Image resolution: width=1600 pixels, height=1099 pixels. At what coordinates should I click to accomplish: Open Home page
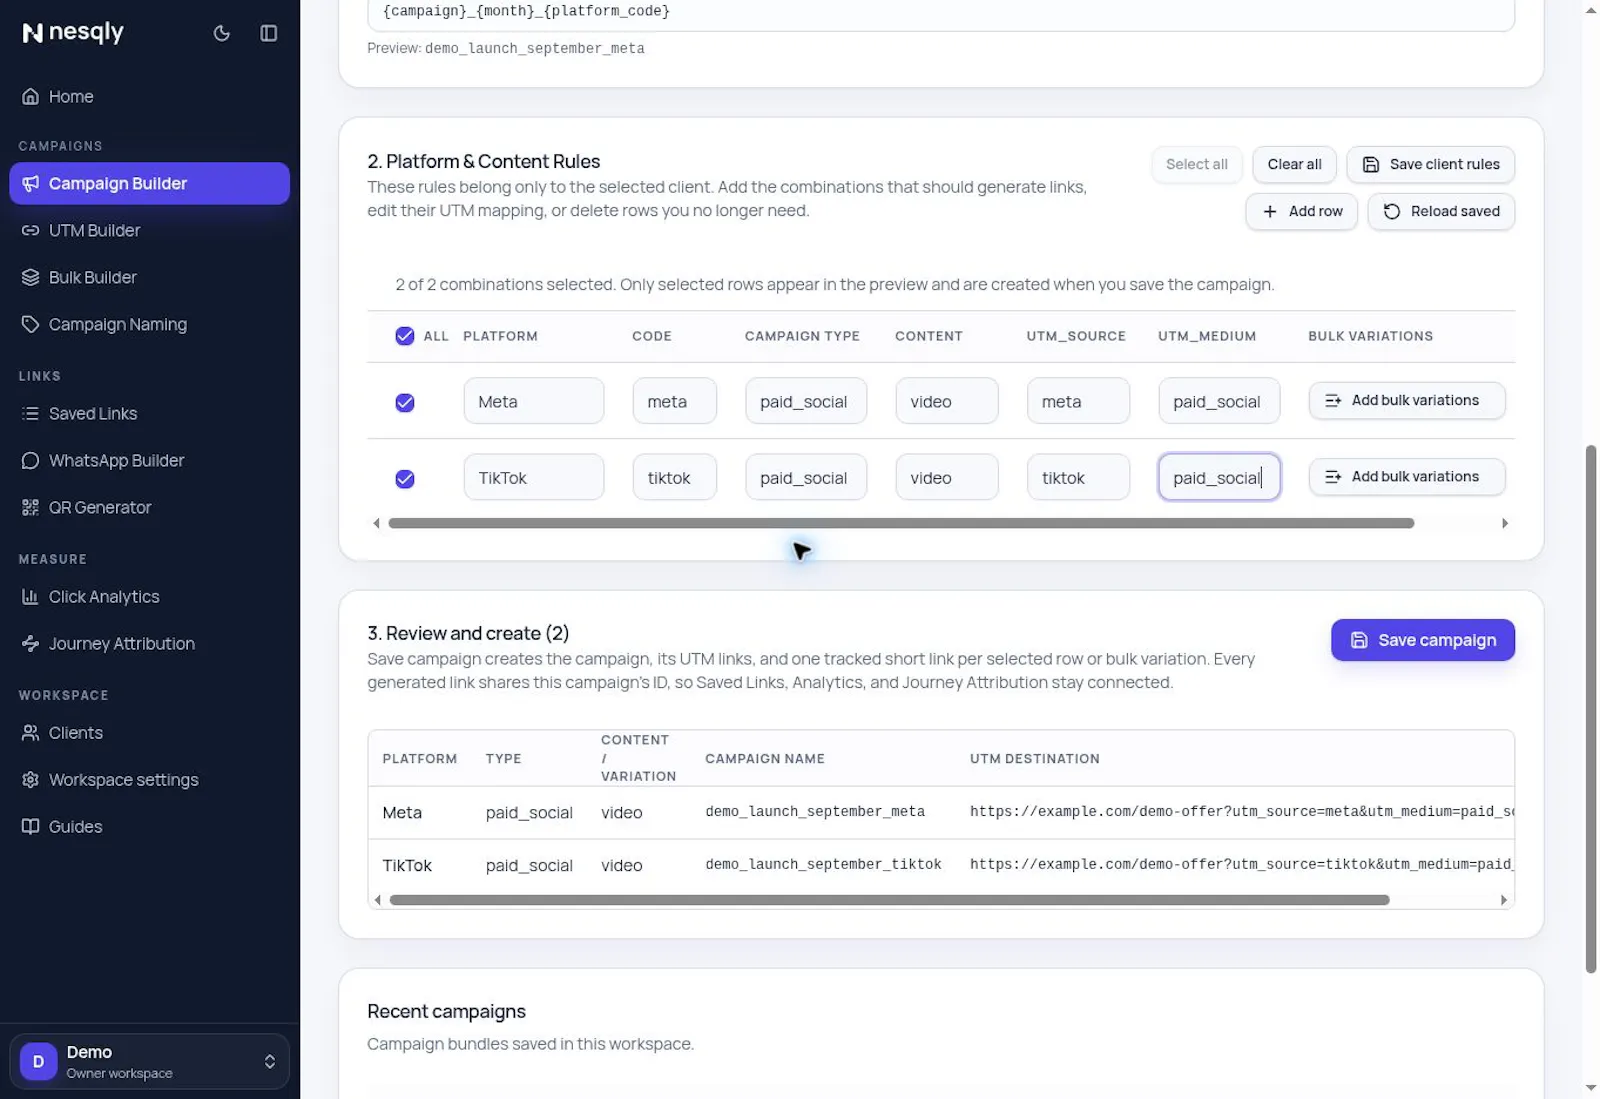(x=149, y=96)
